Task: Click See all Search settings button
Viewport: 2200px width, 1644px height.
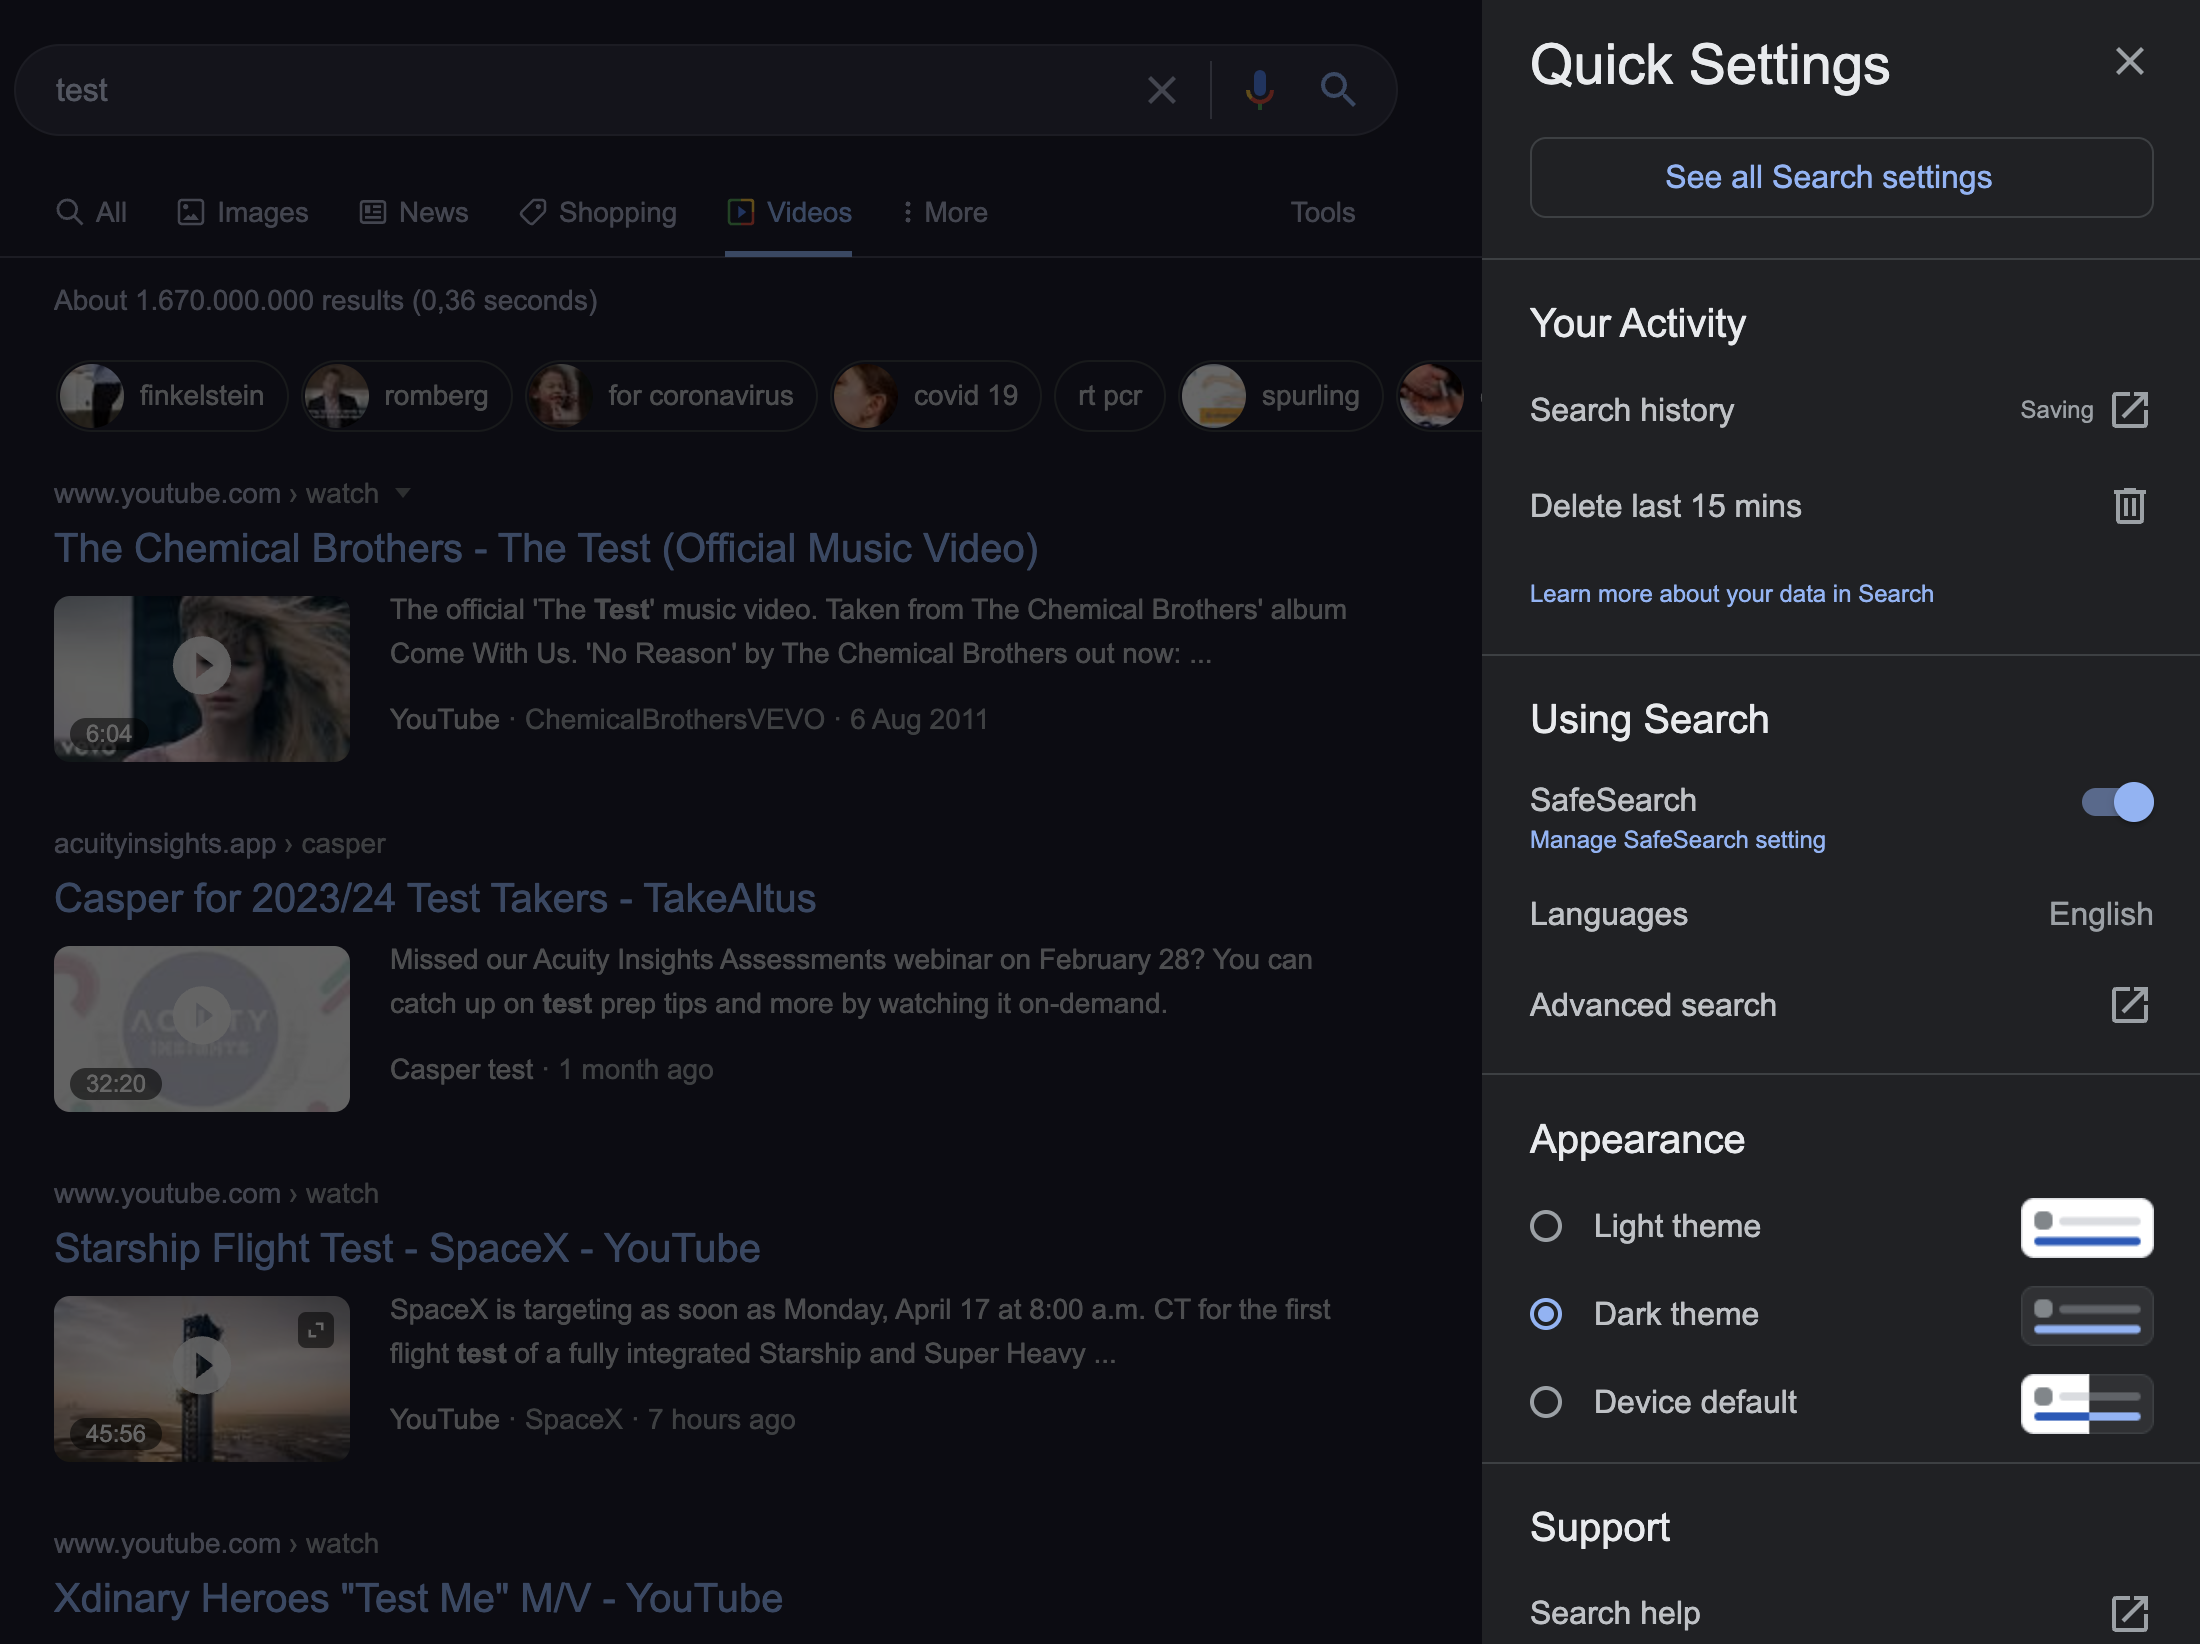Action: click(1840, 177)
